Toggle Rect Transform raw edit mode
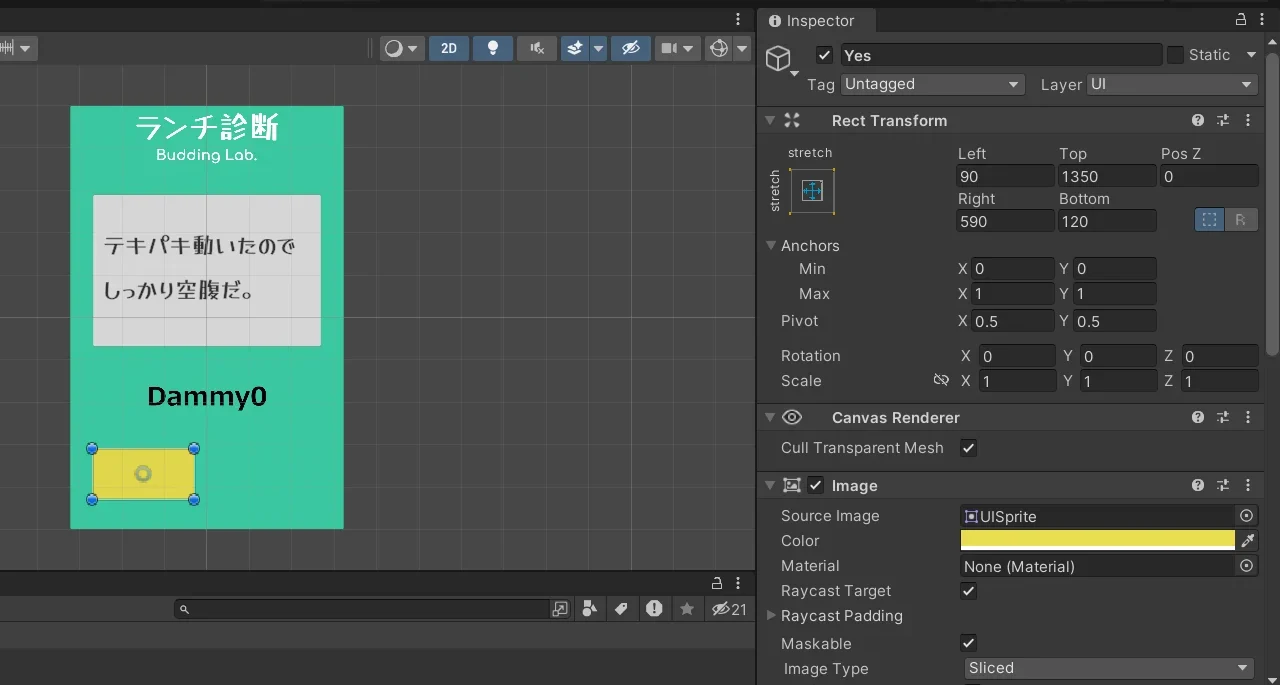Screen dimensions: 1280x685 [1240, 220]
